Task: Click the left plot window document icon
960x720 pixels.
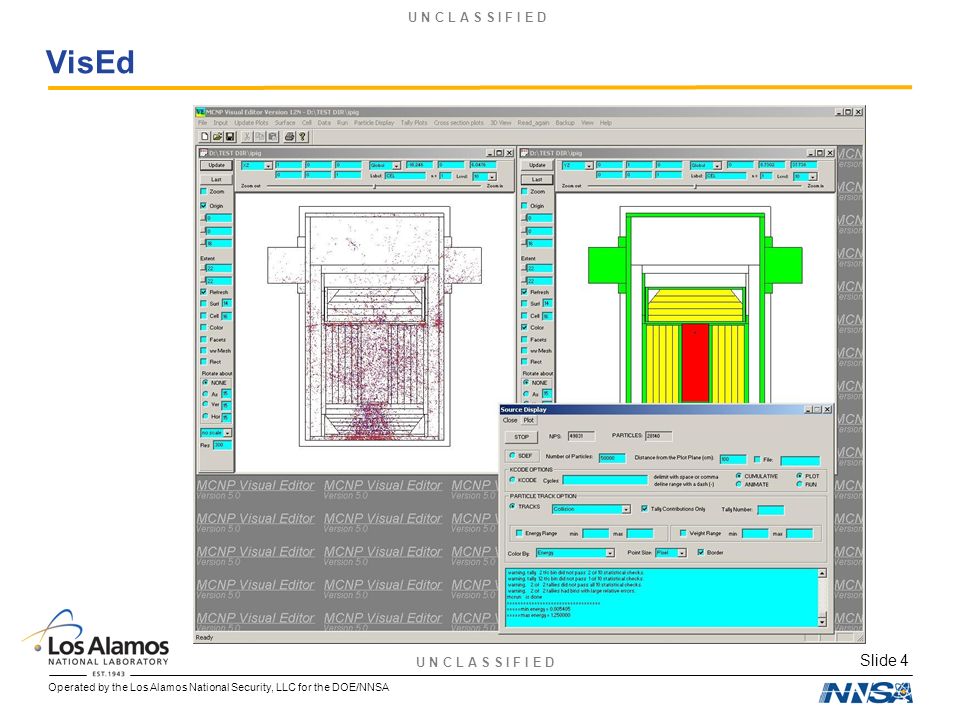Action: 203,153
